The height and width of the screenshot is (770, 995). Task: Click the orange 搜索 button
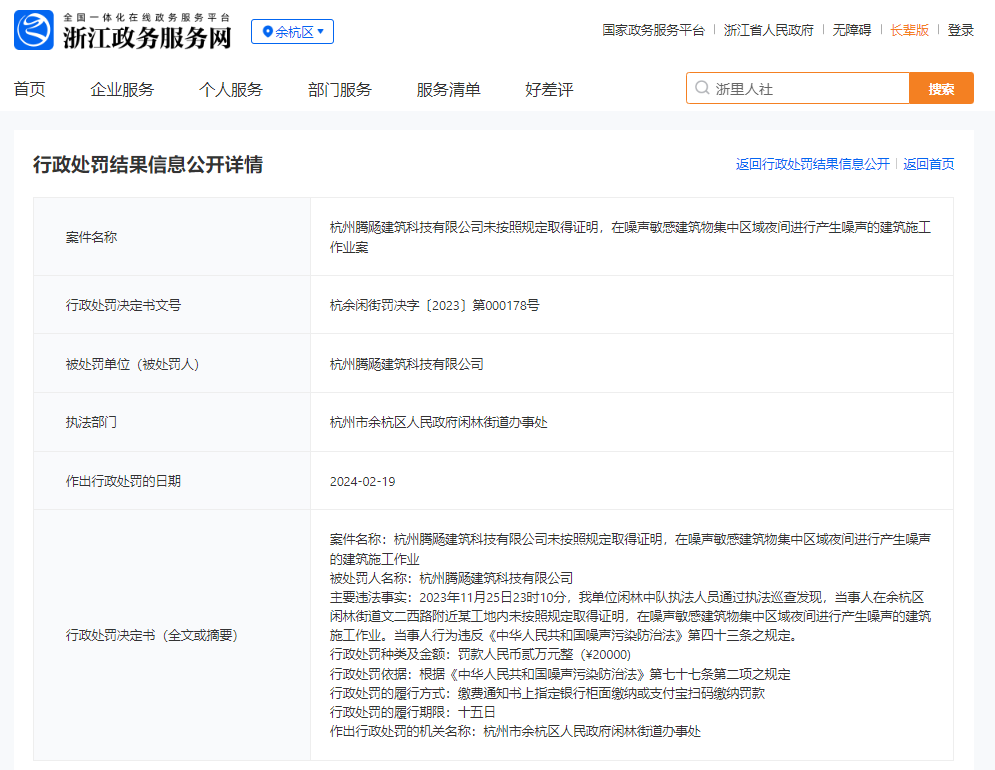tap(942, 88)
